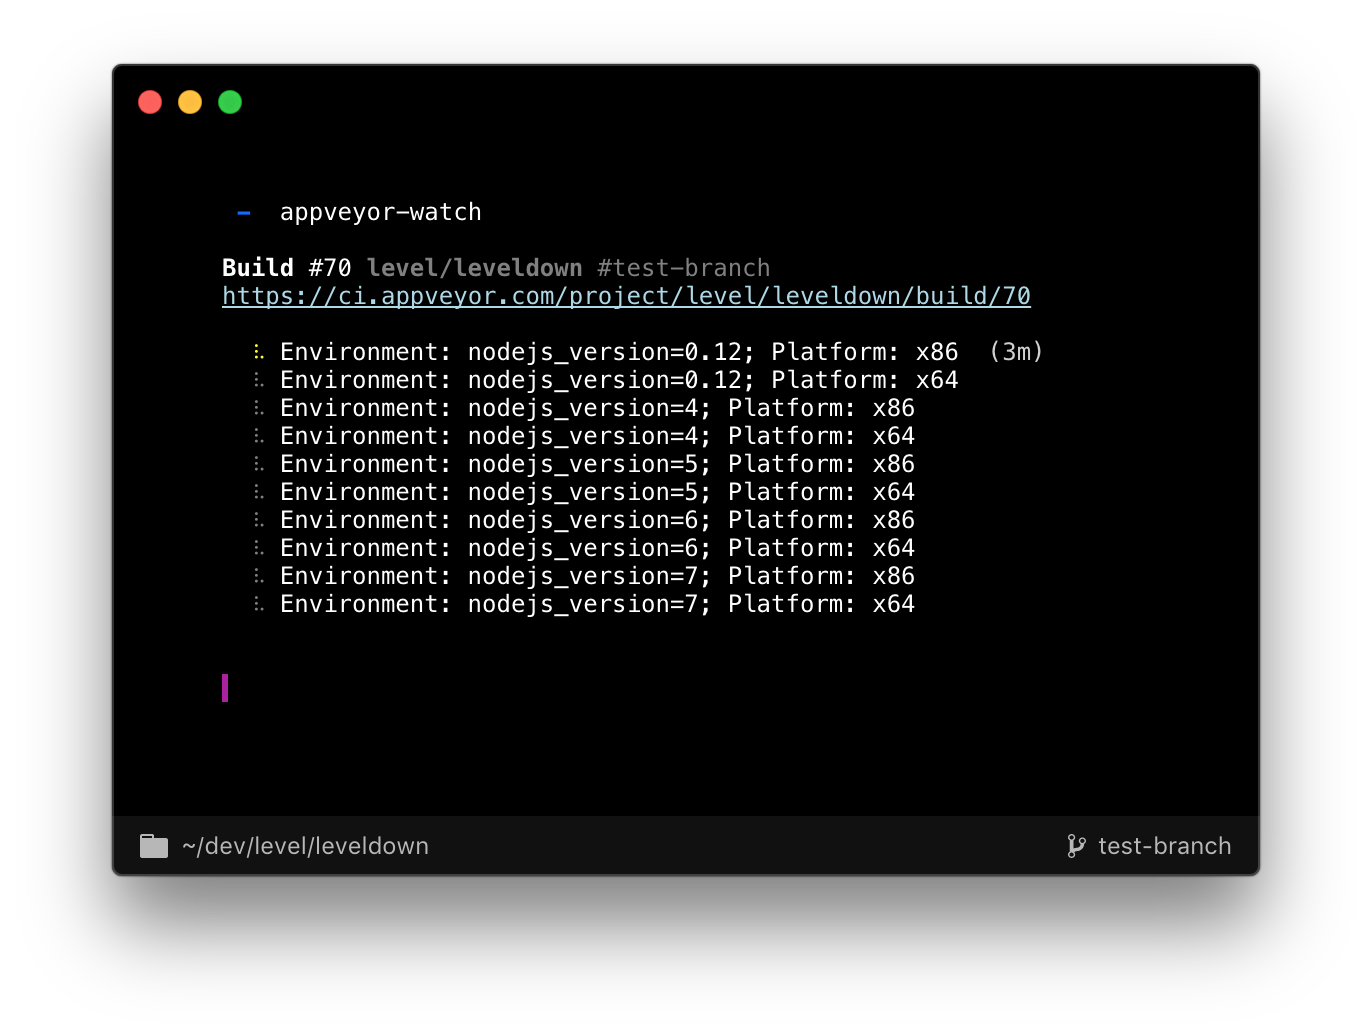Click the test-branch label in status bar
Image resolution: width=1372 pixels, height=1036 pixels.
(x=1165, y=846)
